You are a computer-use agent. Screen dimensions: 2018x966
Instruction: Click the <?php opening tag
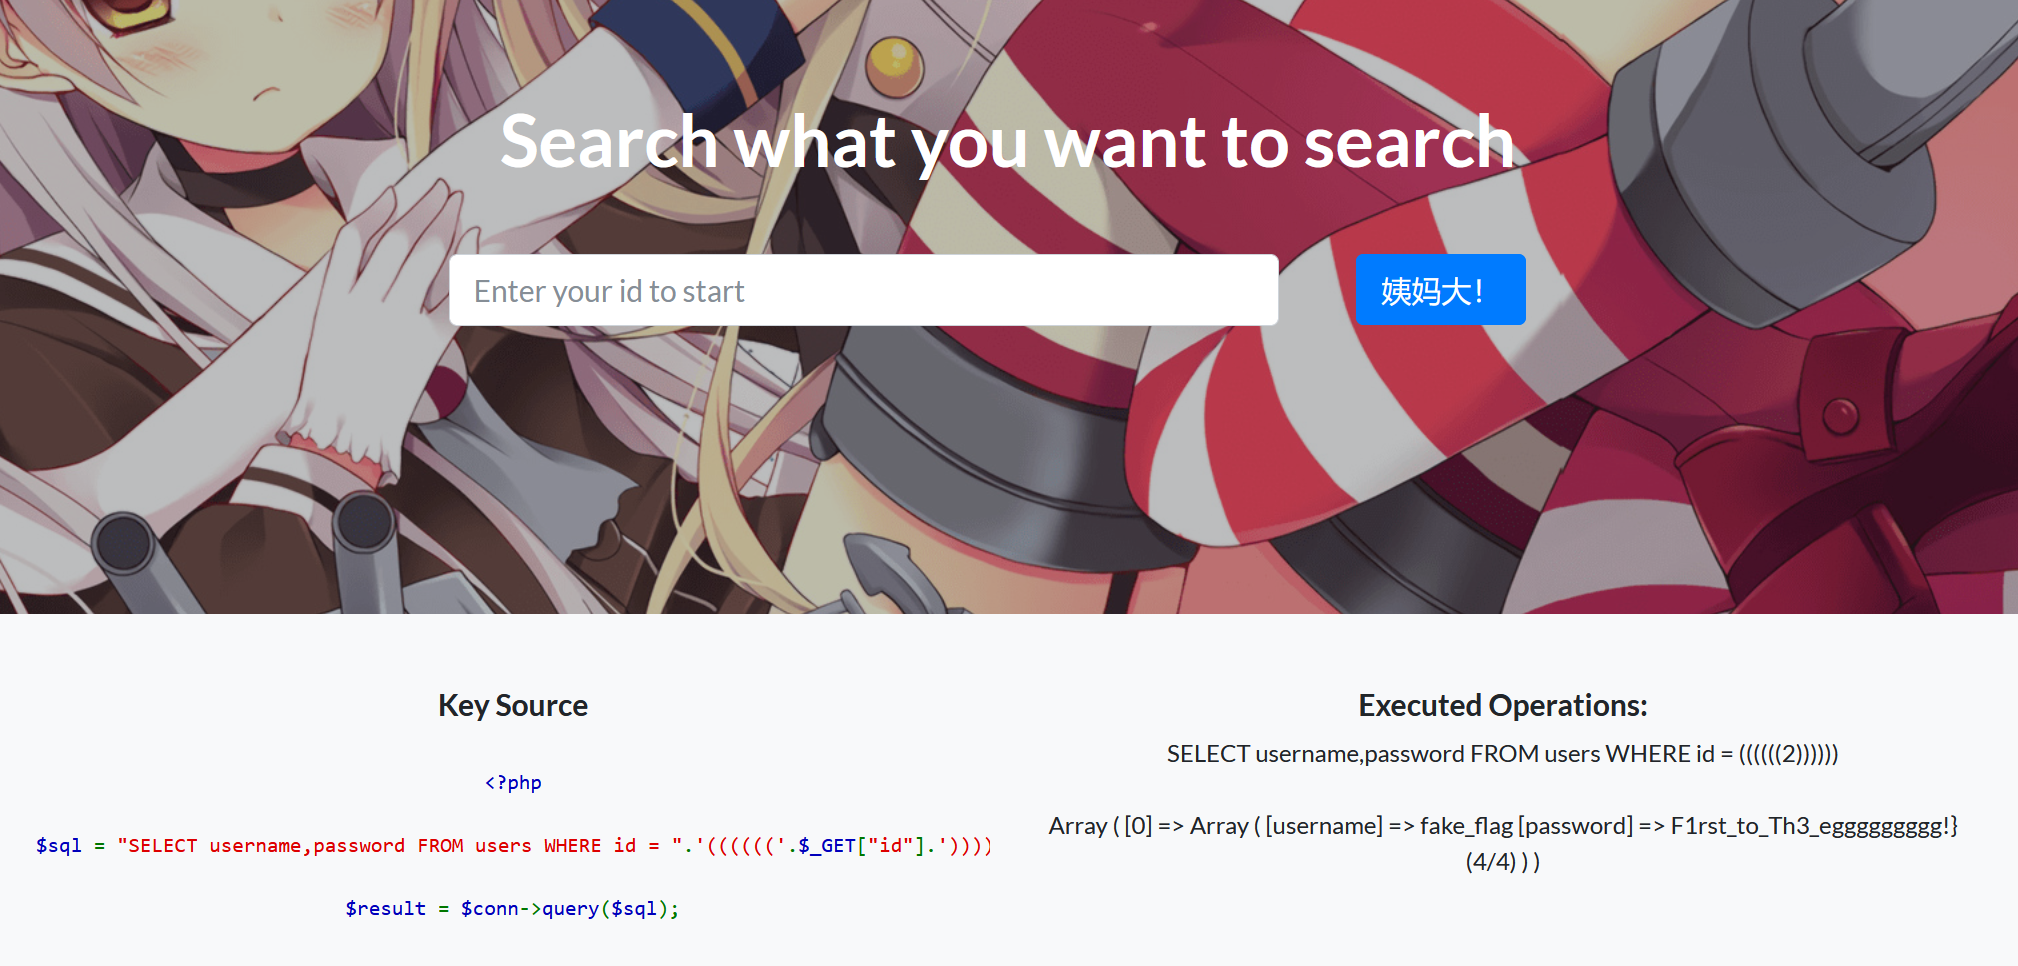(513, 783)
